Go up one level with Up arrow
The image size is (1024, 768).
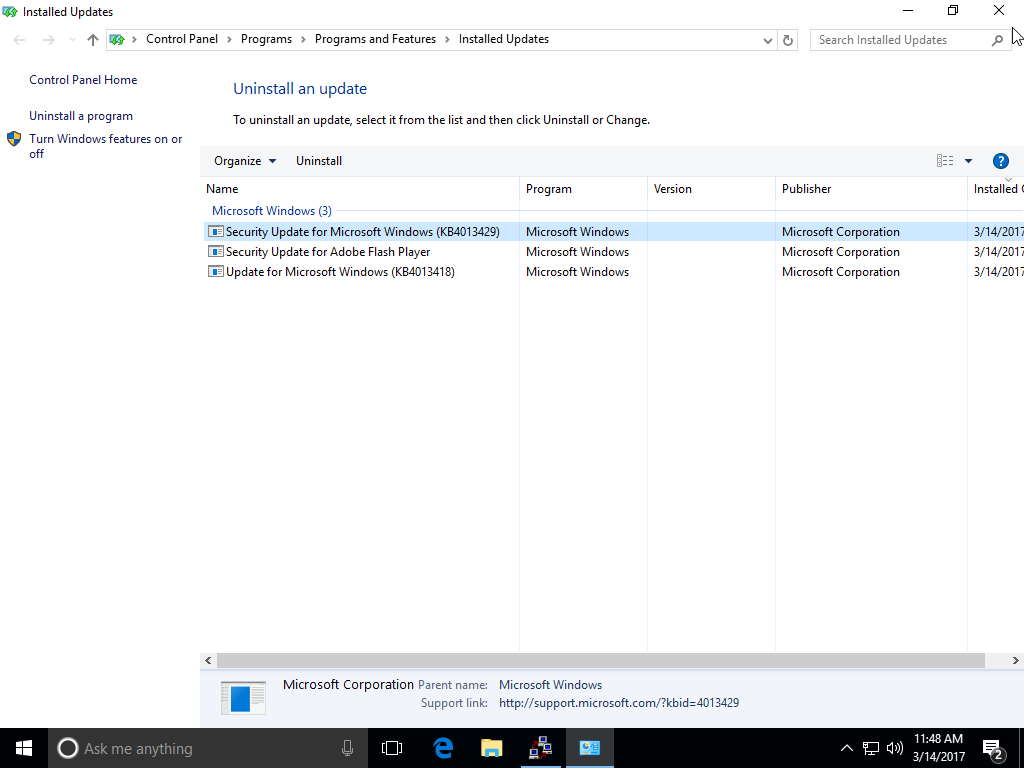click(x=93, y=40)
